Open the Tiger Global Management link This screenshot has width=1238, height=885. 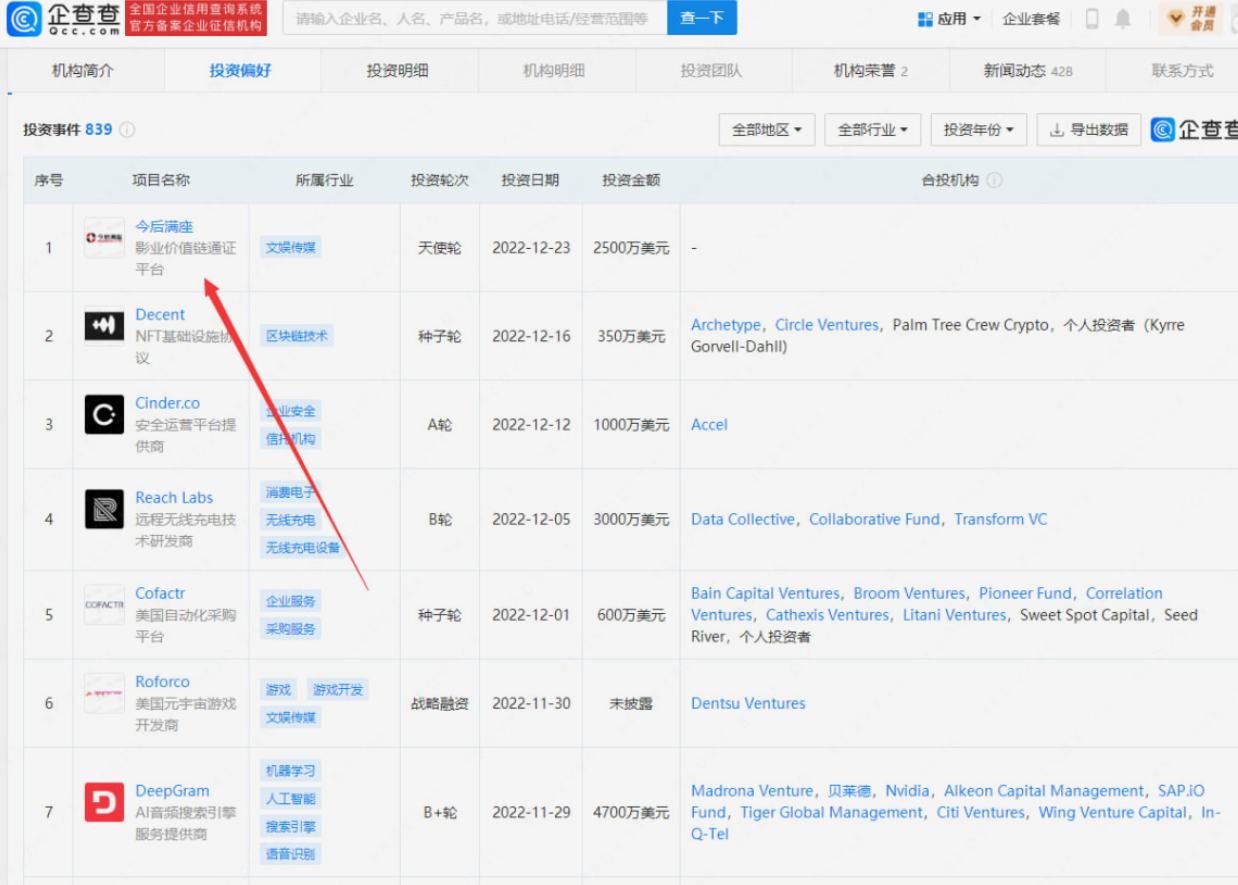pos(832,813)
